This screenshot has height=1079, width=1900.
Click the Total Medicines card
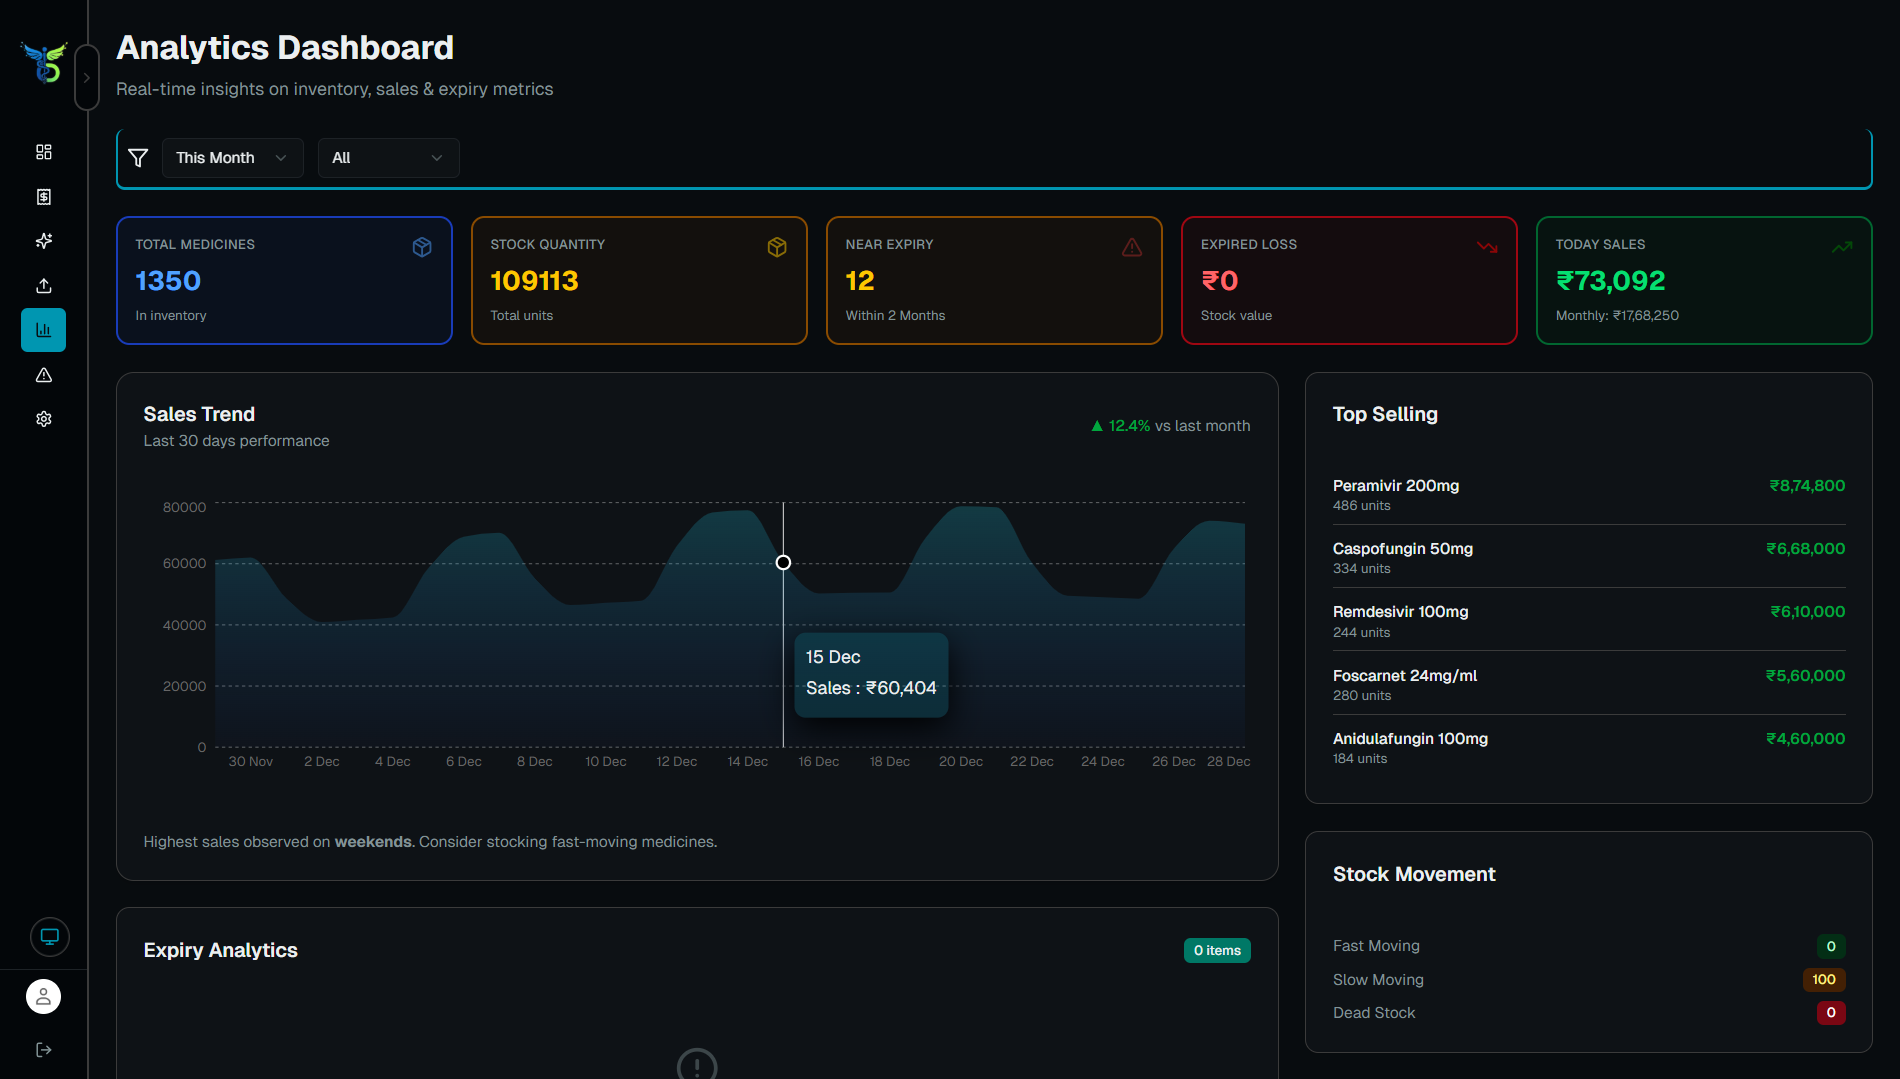click(284, 280)
